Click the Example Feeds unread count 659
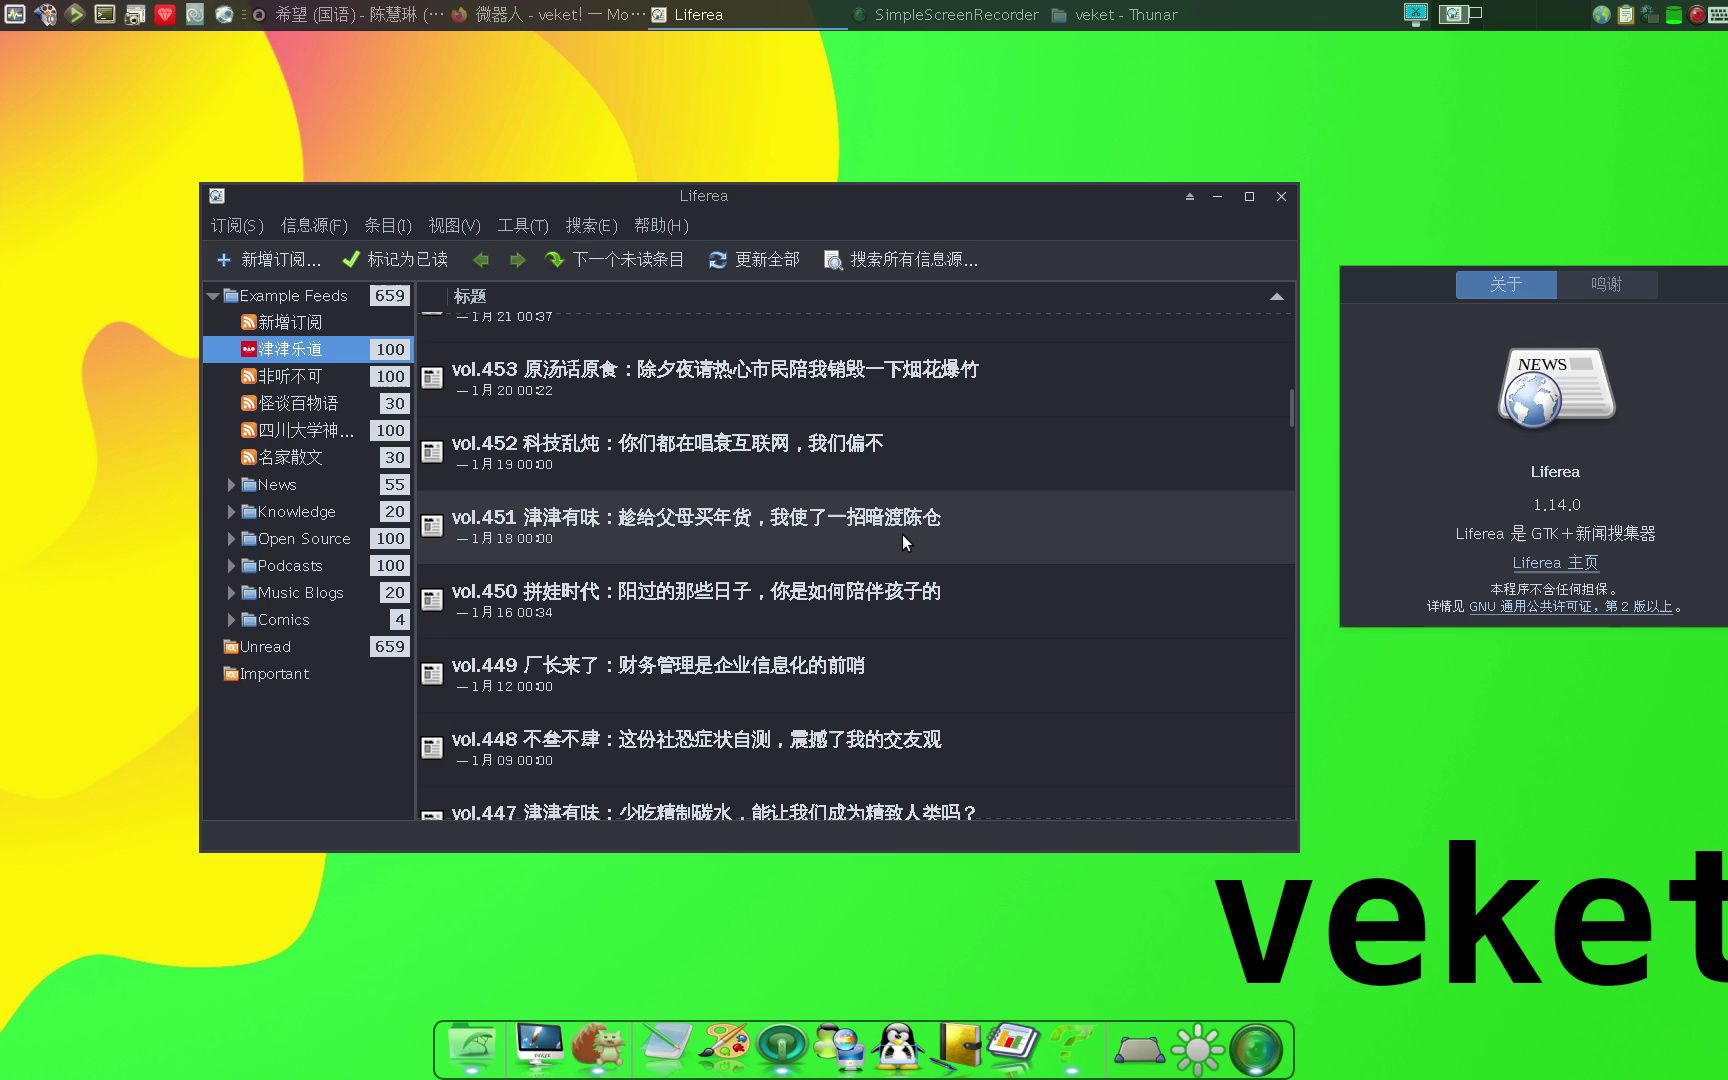 tap(389, 296)
